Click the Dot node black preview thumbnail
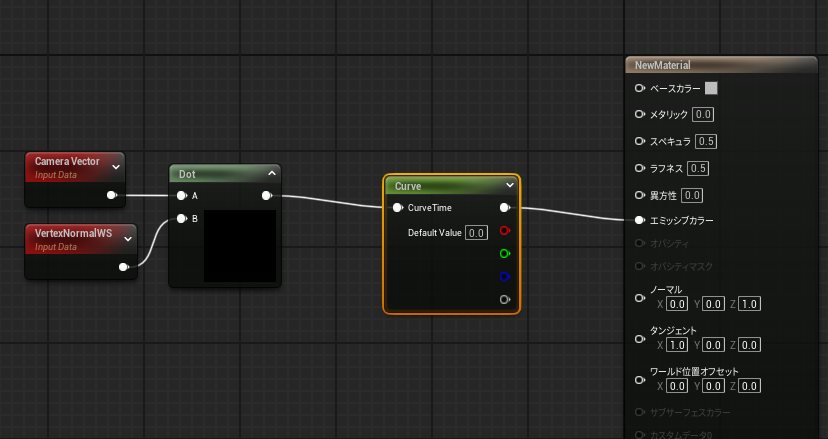This screenshot has height=439, width=828. point(240,246)
